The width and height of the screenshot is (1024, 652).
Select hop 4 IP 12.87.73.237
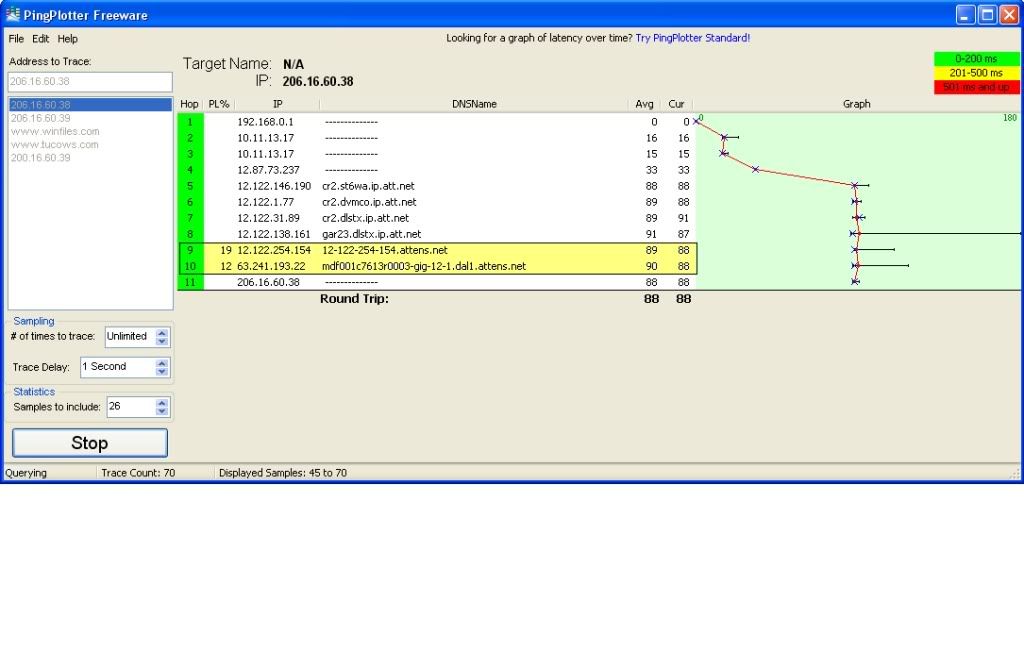pos(268,170)
